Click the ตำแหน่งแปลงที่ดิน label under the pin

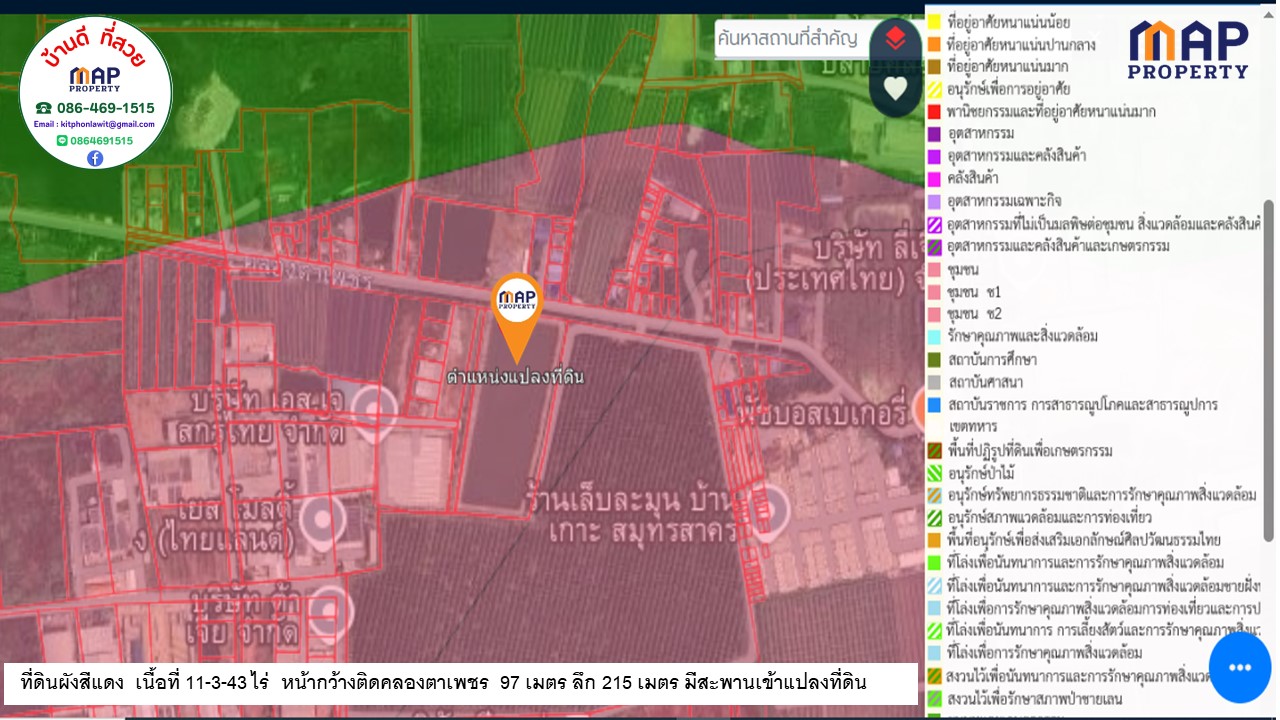click(x=515, y=377)
